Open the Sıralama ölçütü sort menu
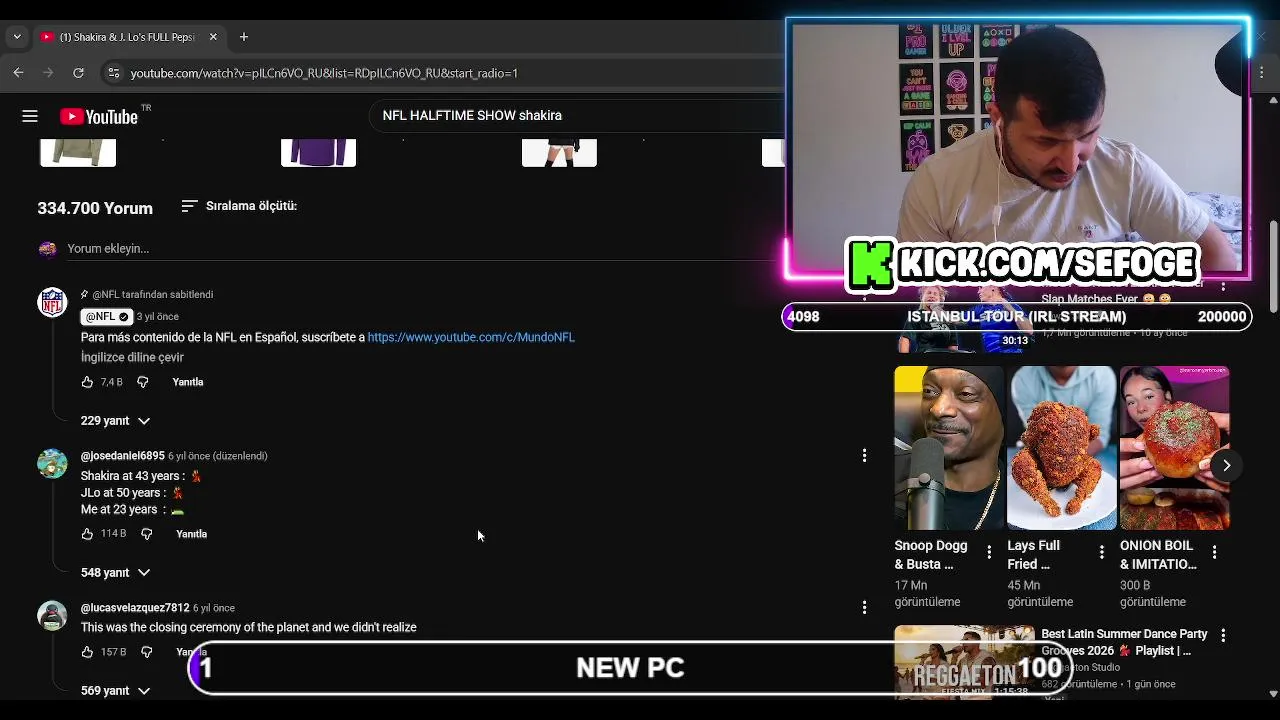This screenshot has width=1280, height=720. (239, 206)
